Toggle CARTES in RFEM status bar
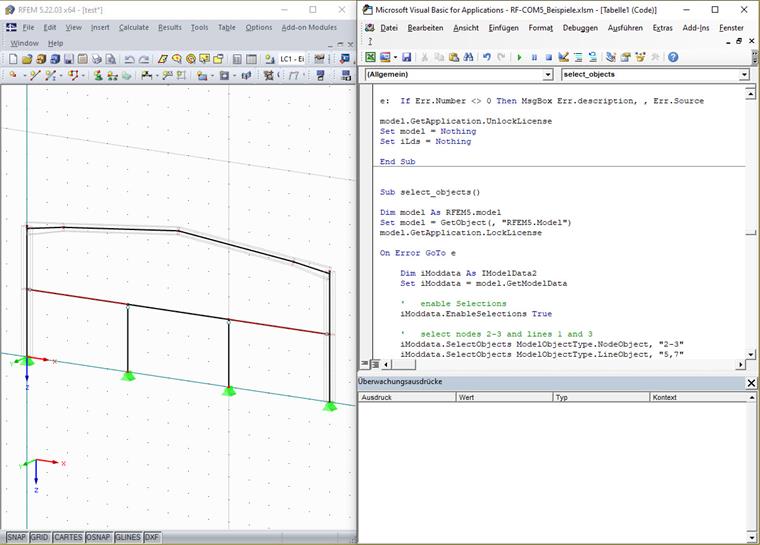 [68, 537]
